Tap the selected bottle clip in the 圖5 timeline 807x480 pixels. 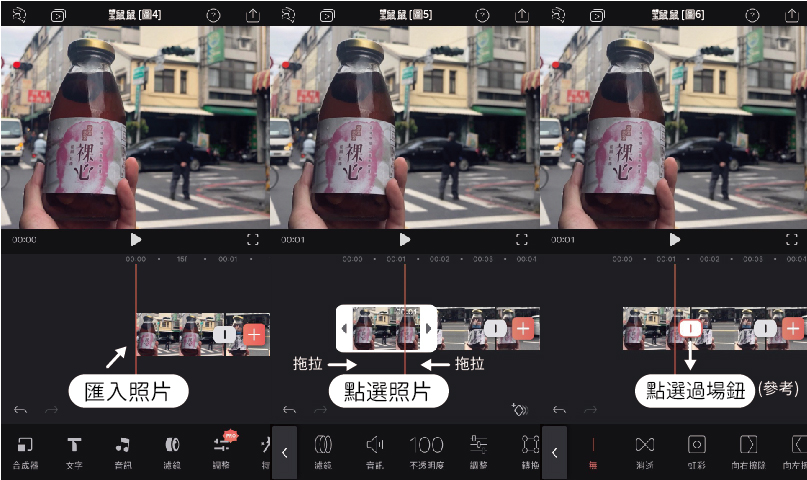(x=386, y=328)
